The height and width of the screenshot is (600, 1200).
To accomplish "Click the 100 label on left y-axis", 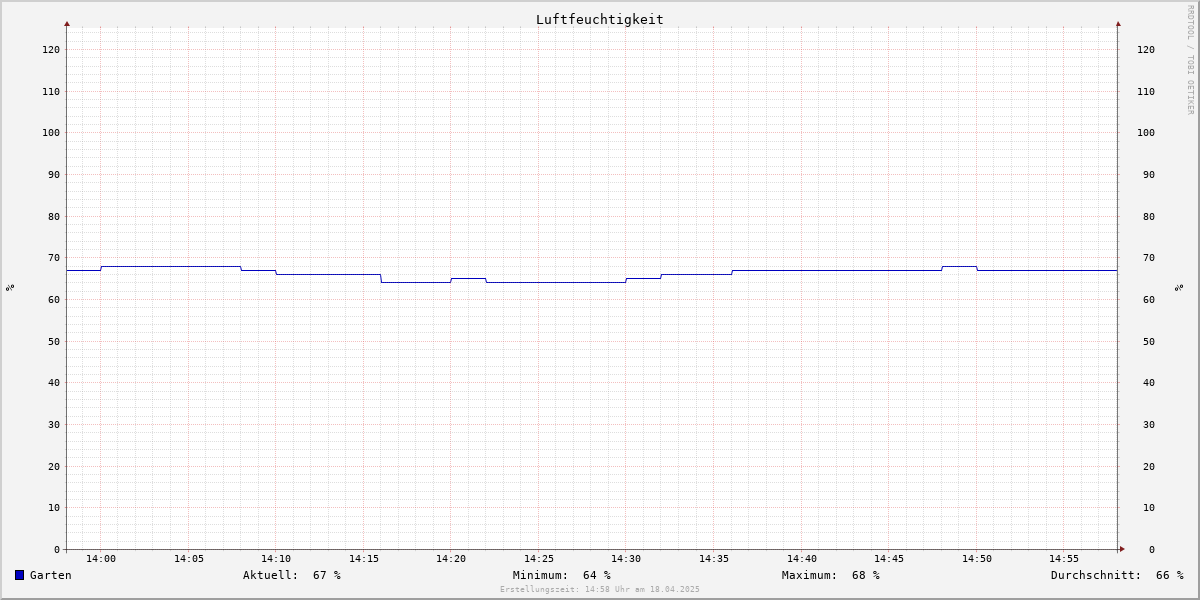I will pyautogui.click(x=51, y=132).
